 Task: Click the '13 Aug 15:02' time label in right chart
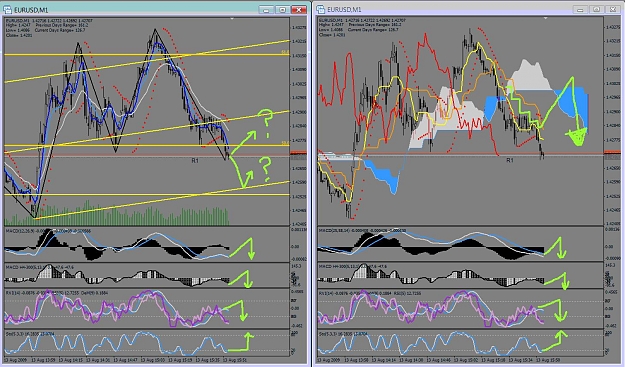pyautogui.click(x=466, y=360)
